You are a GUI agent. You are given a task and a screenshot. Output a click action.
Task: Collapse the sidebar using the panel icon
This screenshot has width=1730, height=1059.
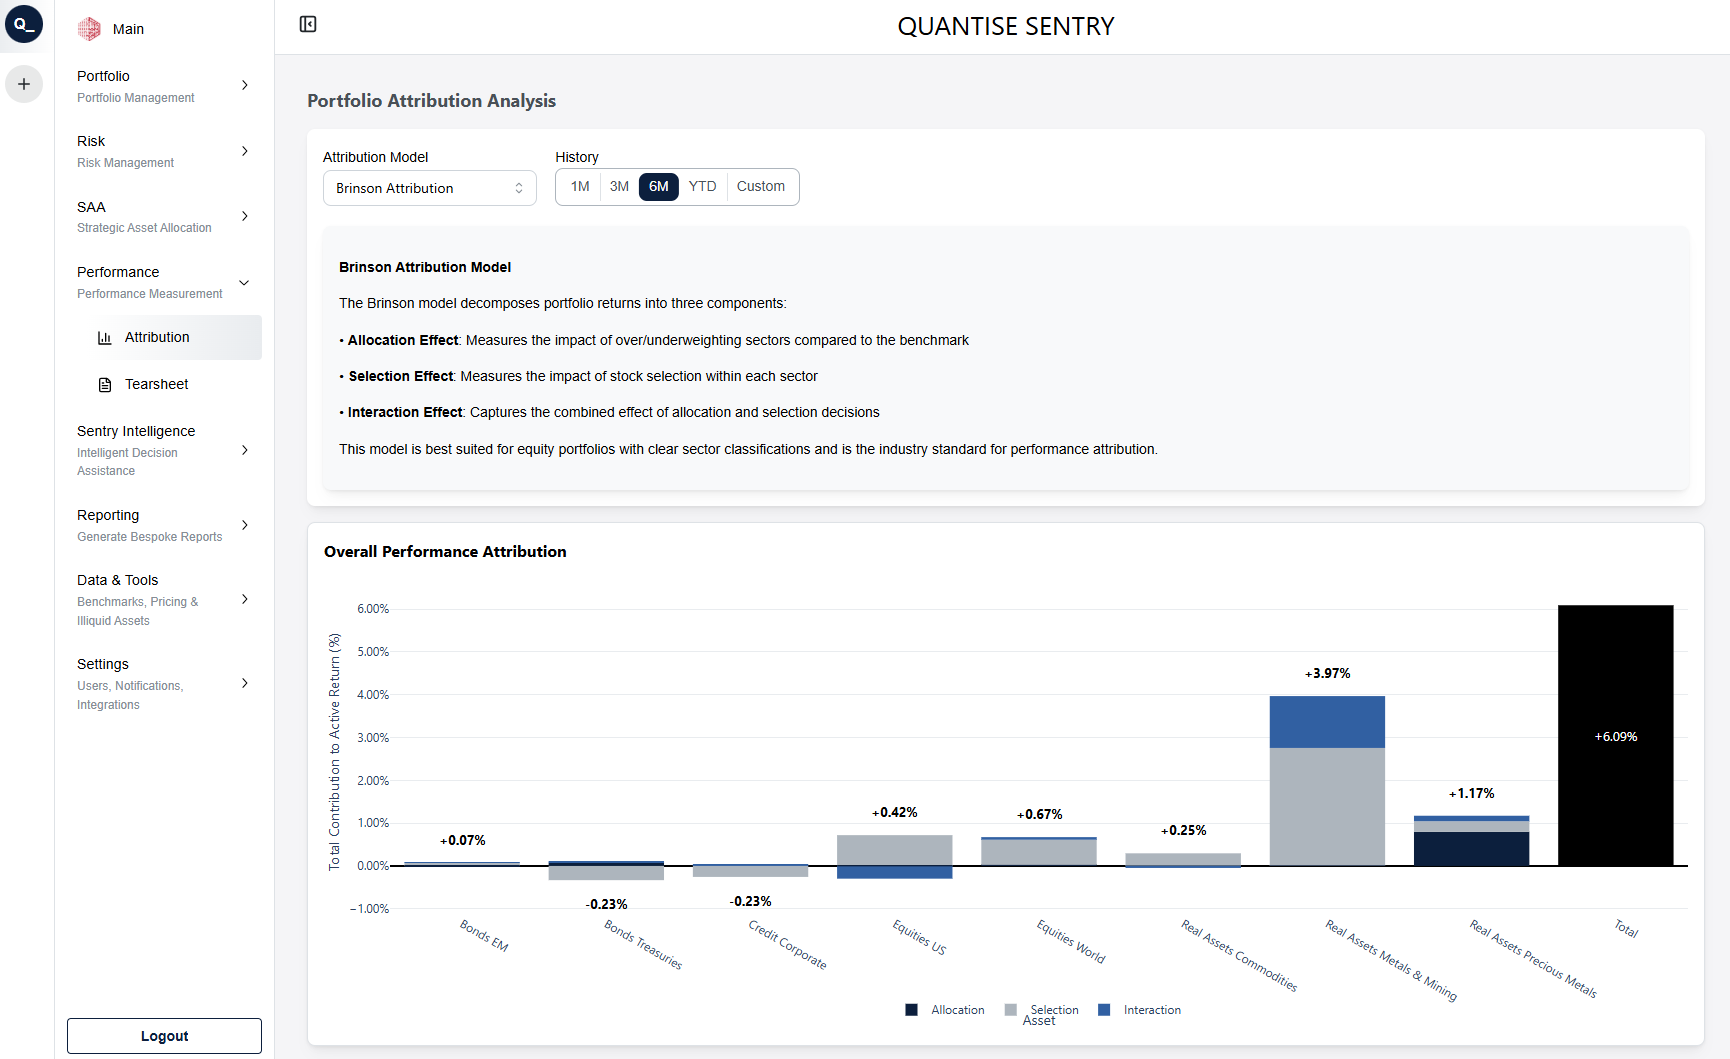click(x=307, y=23)
